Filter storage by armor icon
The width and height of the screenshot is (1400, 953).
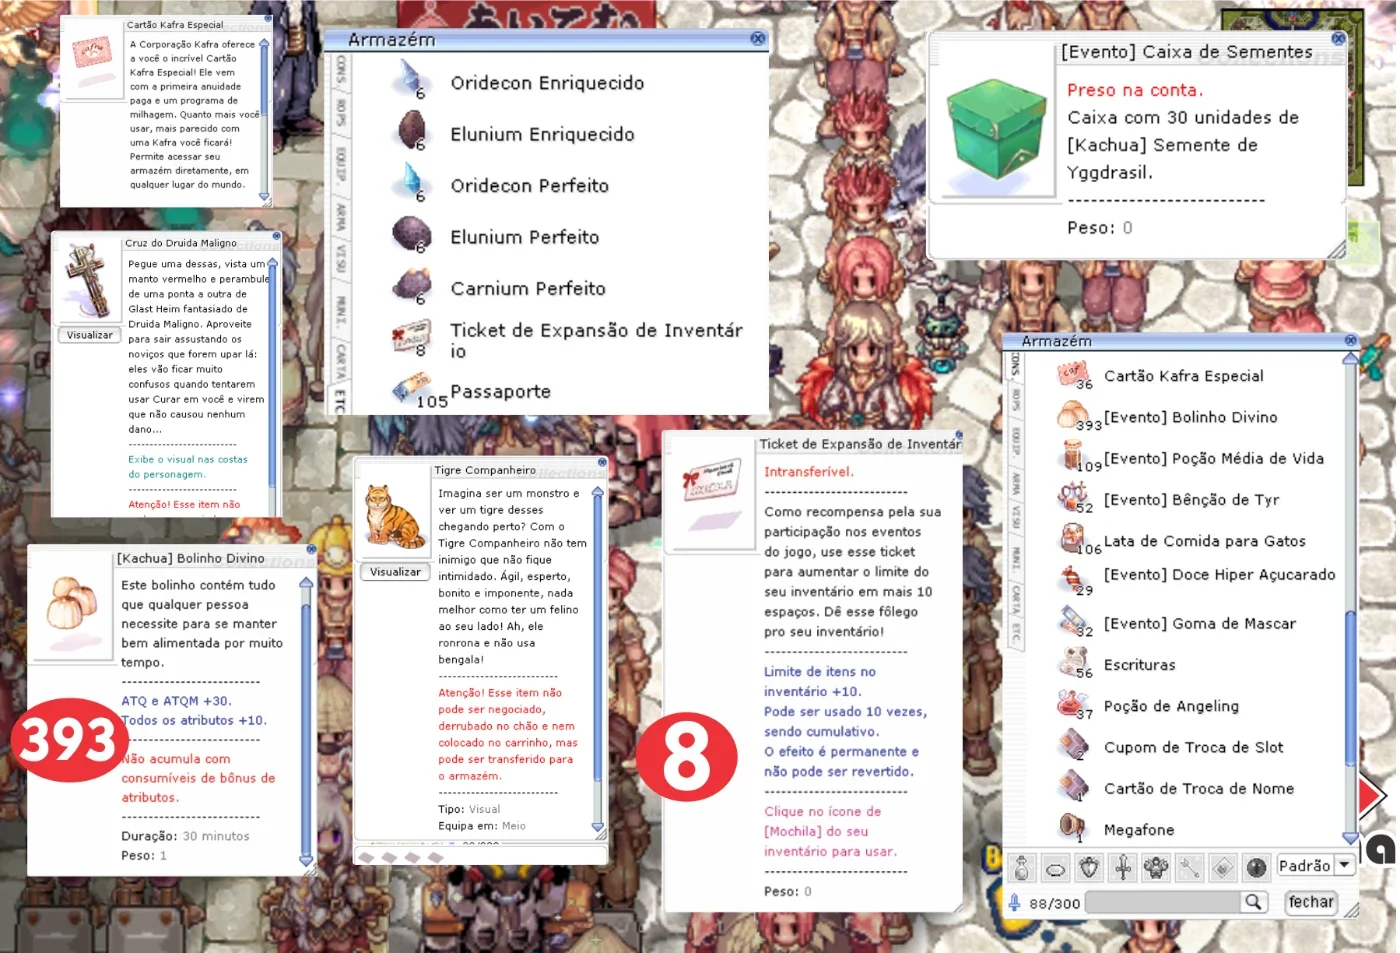pos(1089,868)
